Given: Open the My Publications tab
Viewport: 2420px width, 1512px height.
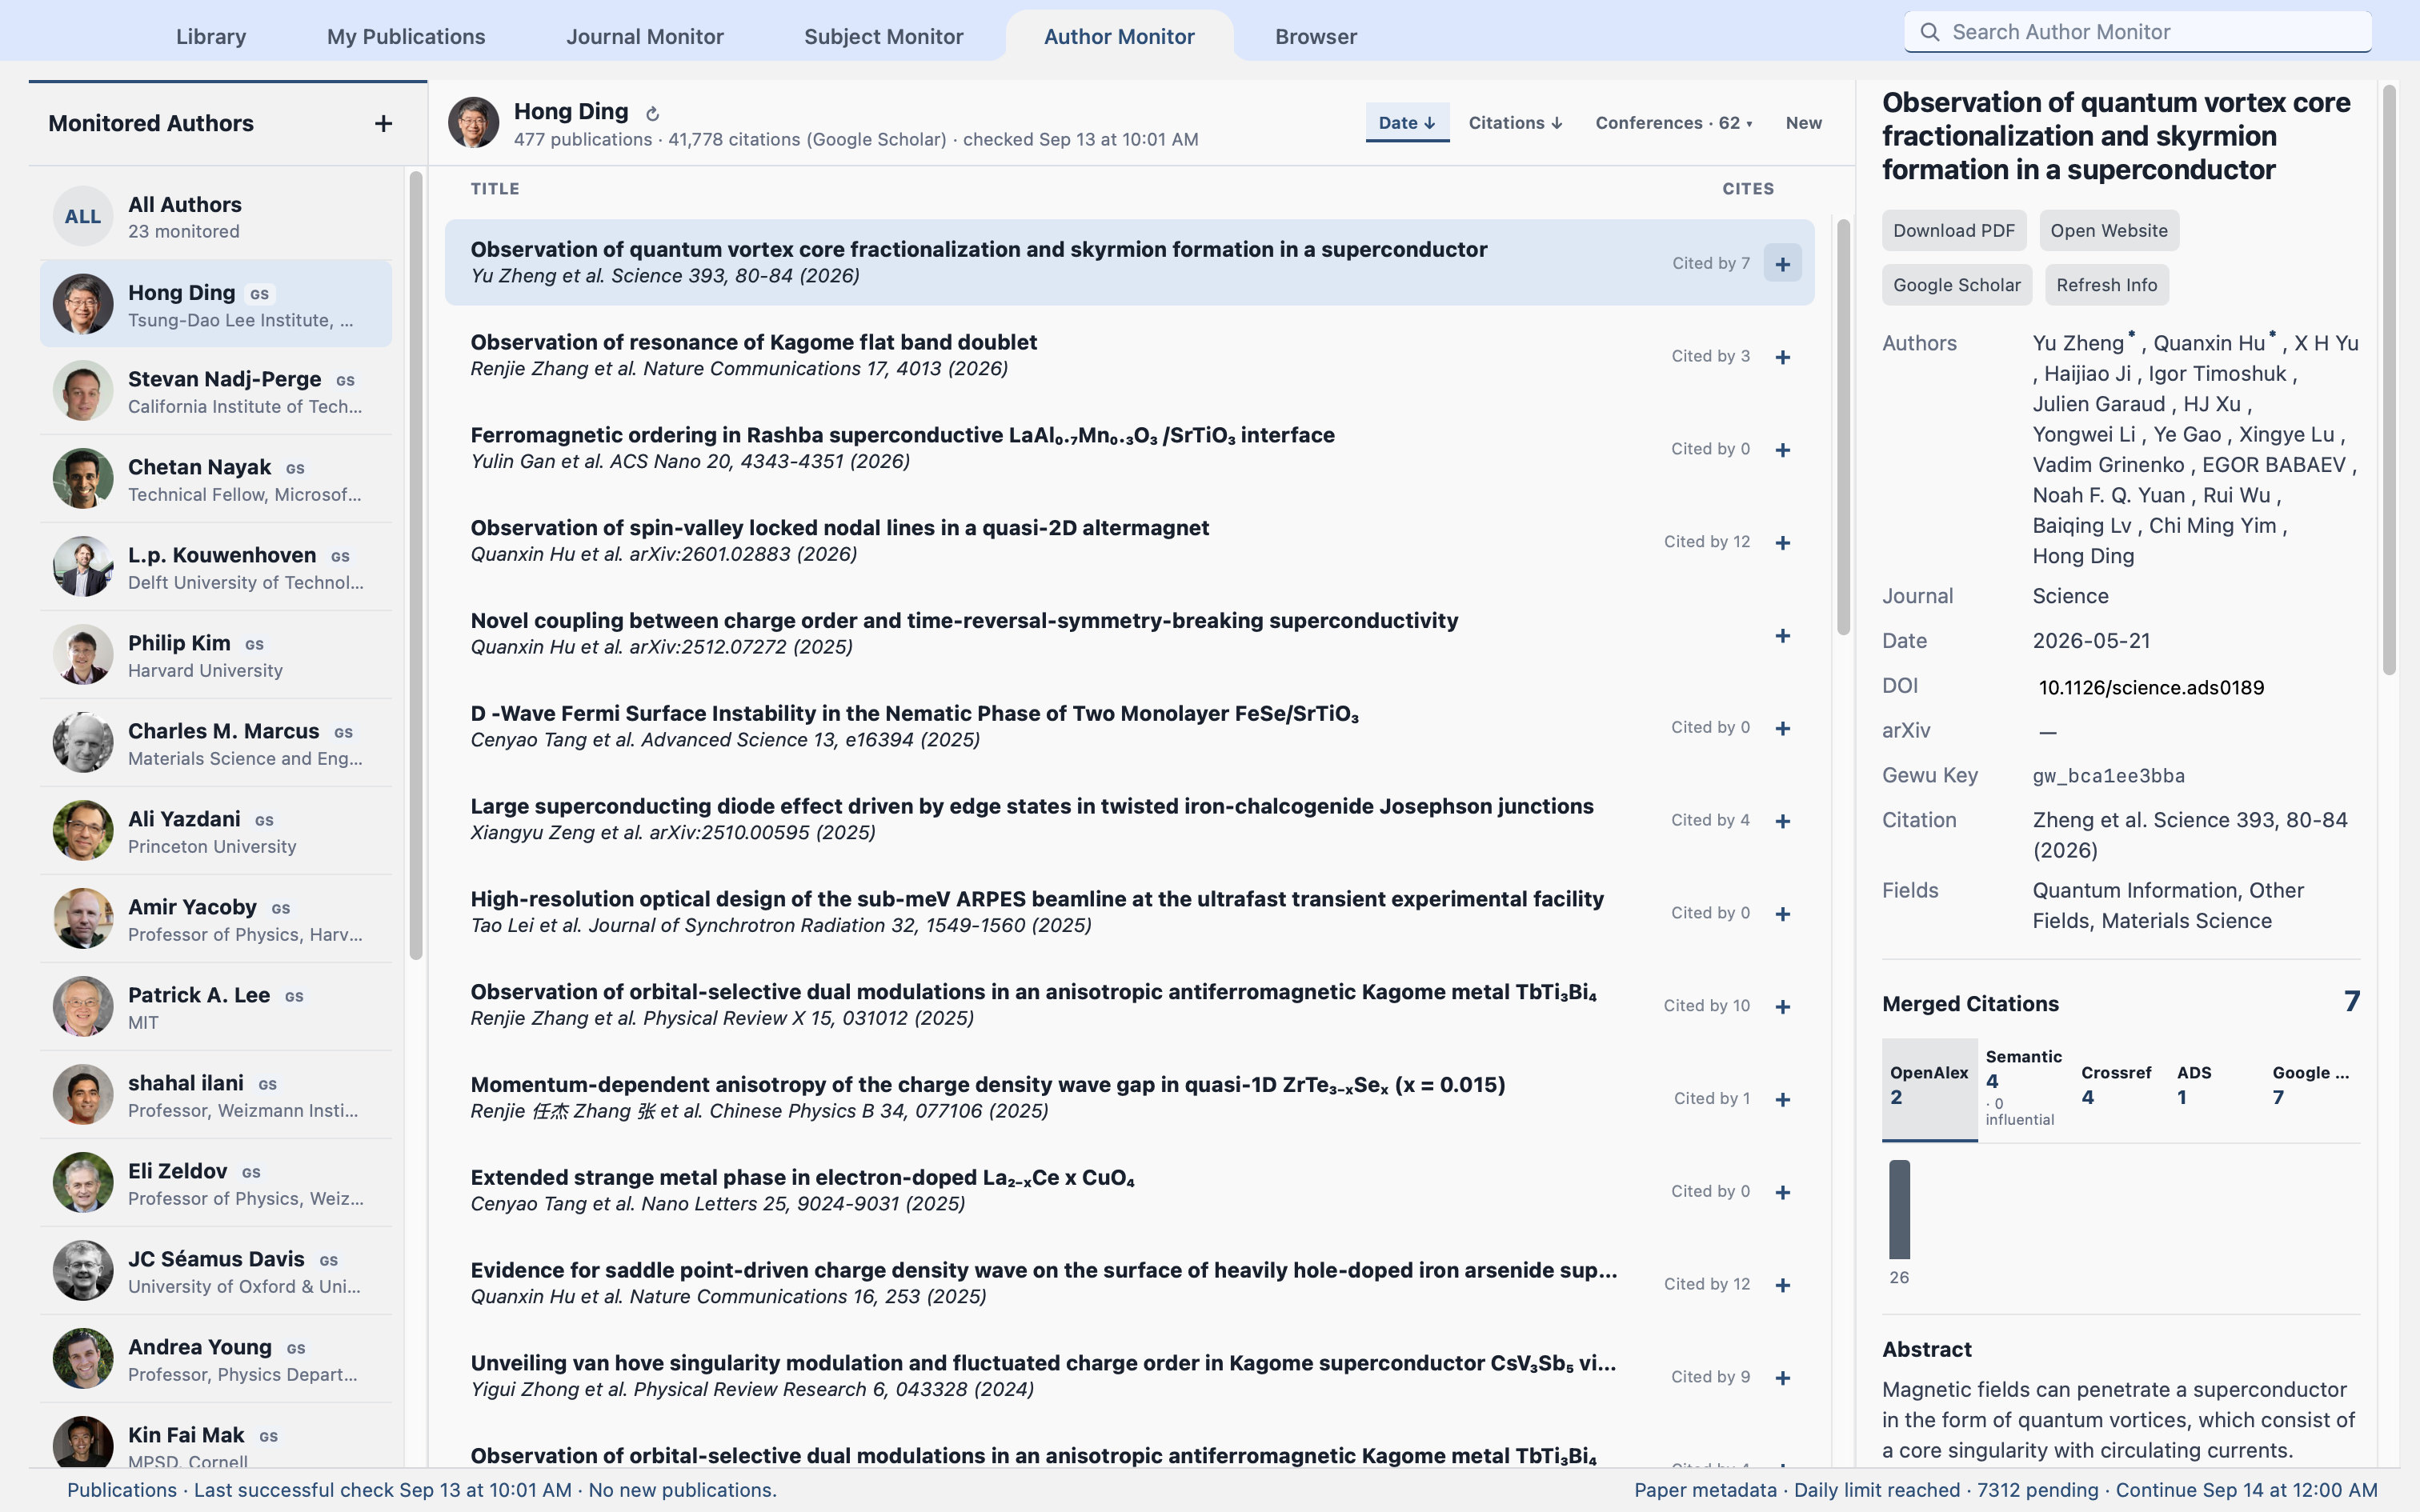Looking at the screenshot, I should (406, 37).
